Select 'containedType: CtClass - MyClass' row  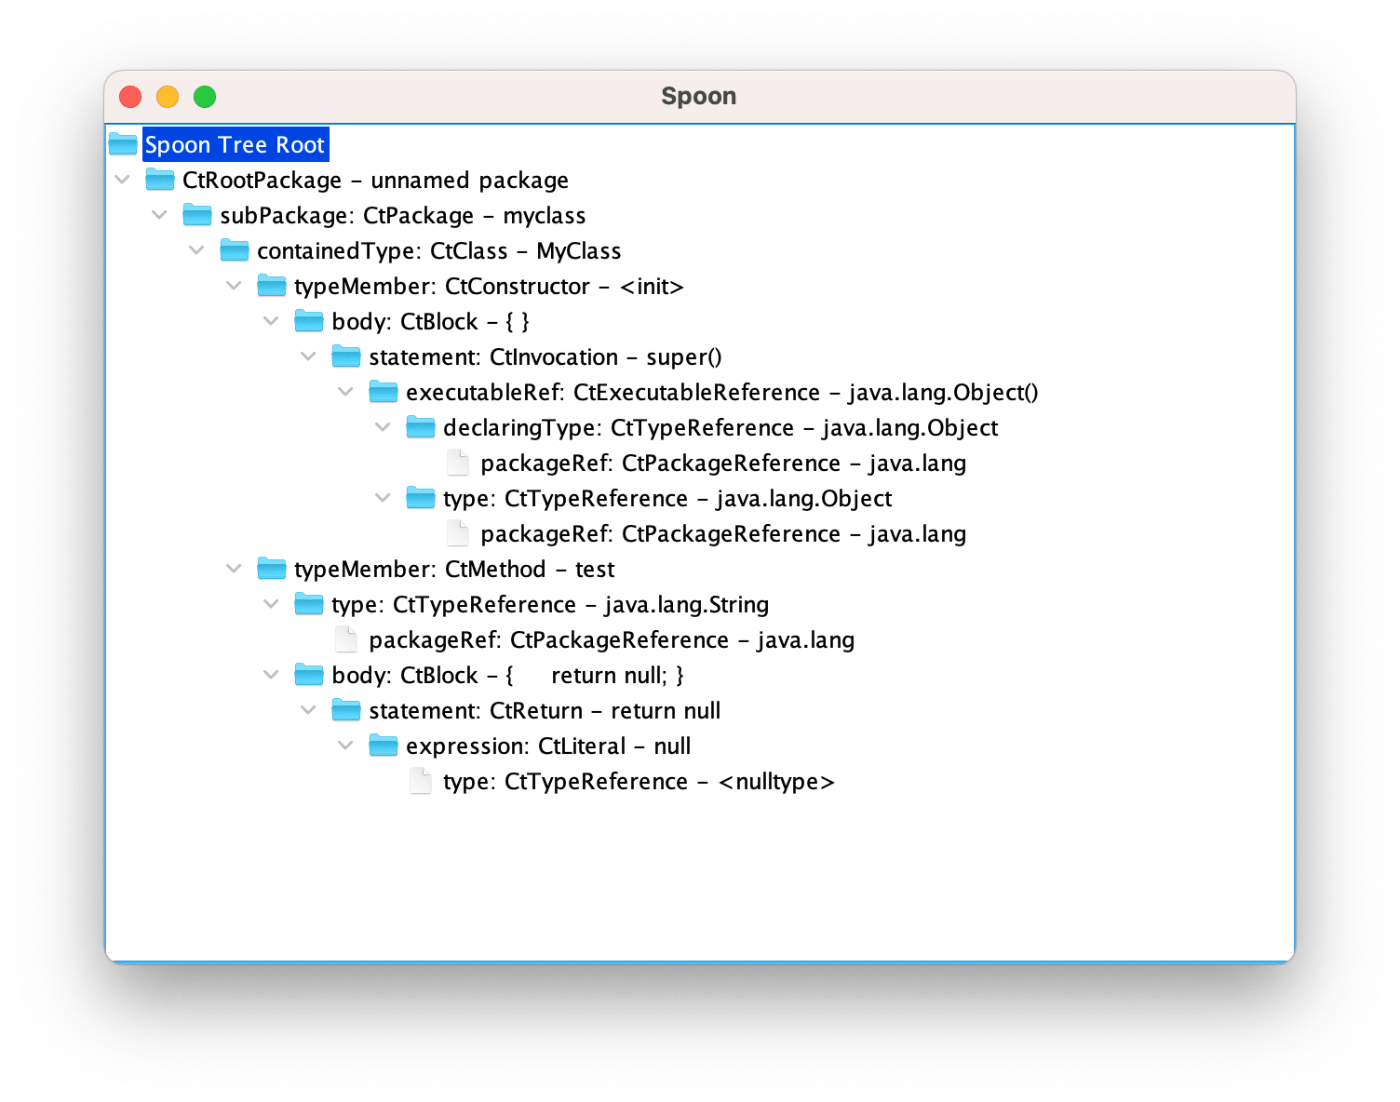pyautogui.click(x=439, y=251)
